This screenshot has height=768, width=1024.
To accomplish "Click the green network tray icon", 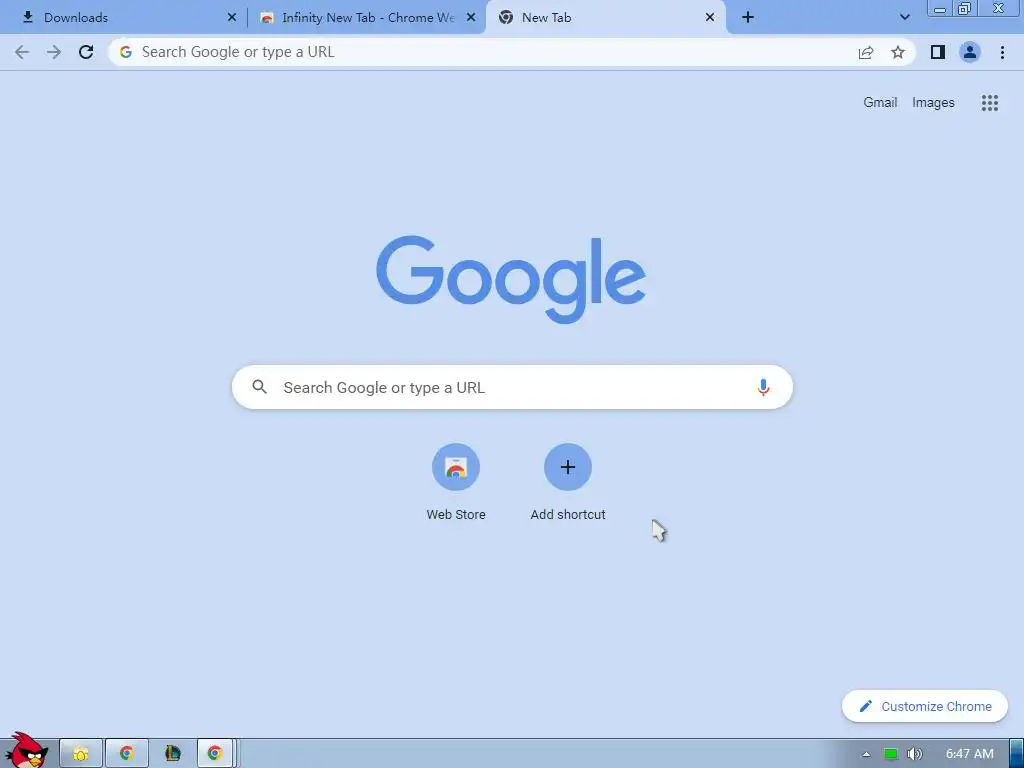I will (891, 754).
